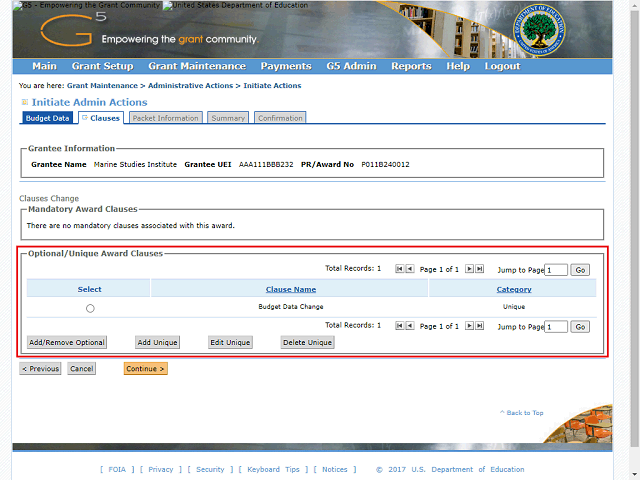
Task: Focus the bottom Jump to Page field
Action: 556,327
